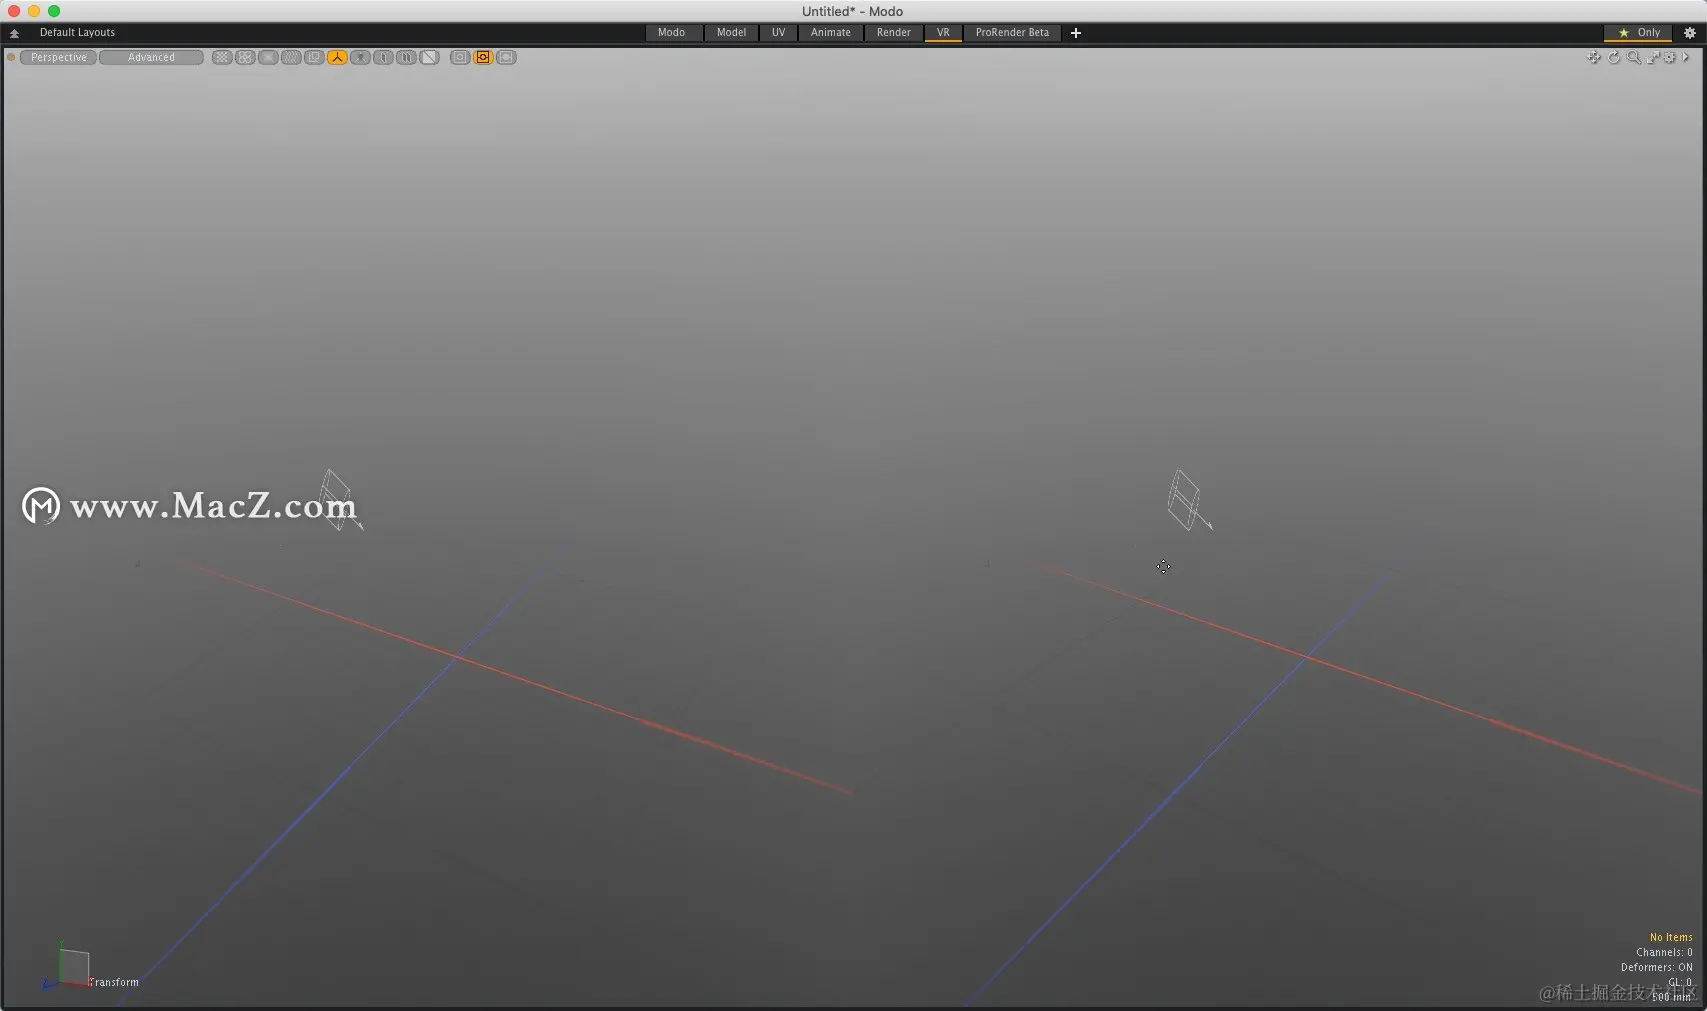Click the double up-arrow icon beside Default Layouts
The height and width of the screenshot is (1011, 1707).
click(14, 33)
